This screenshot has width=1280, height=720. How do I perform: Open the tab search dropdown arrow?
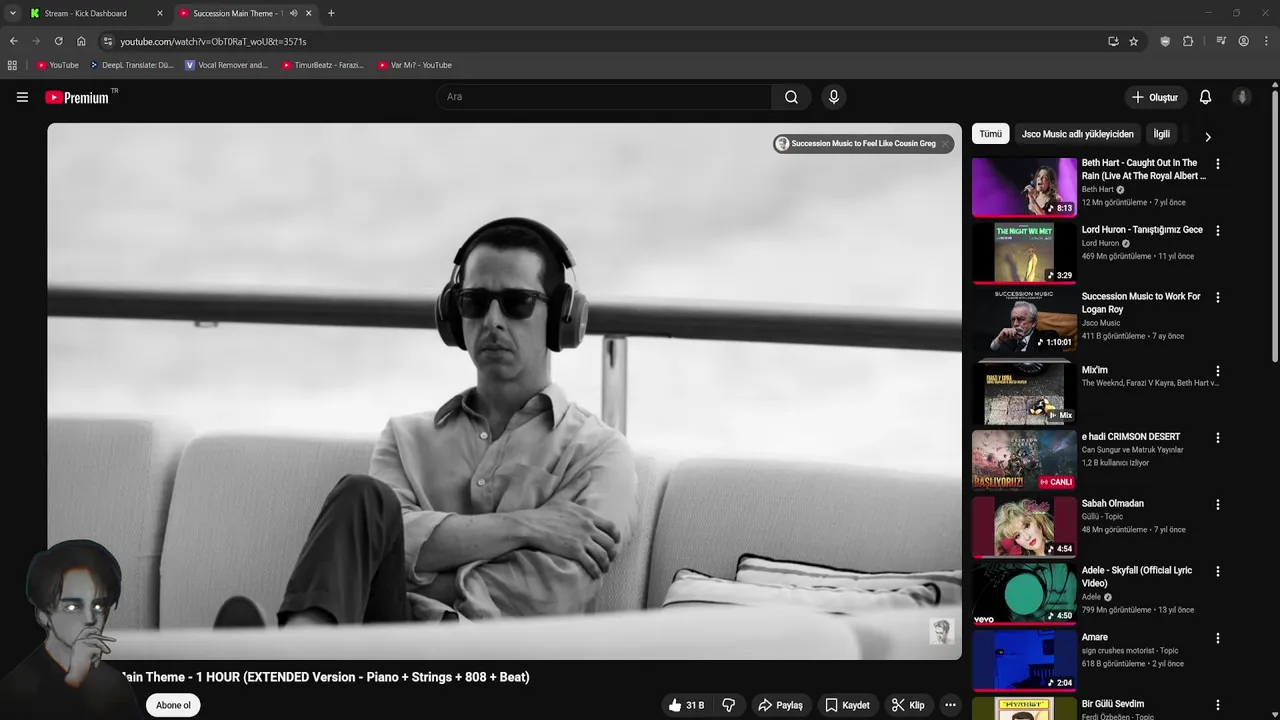click(x=13, y=13)
